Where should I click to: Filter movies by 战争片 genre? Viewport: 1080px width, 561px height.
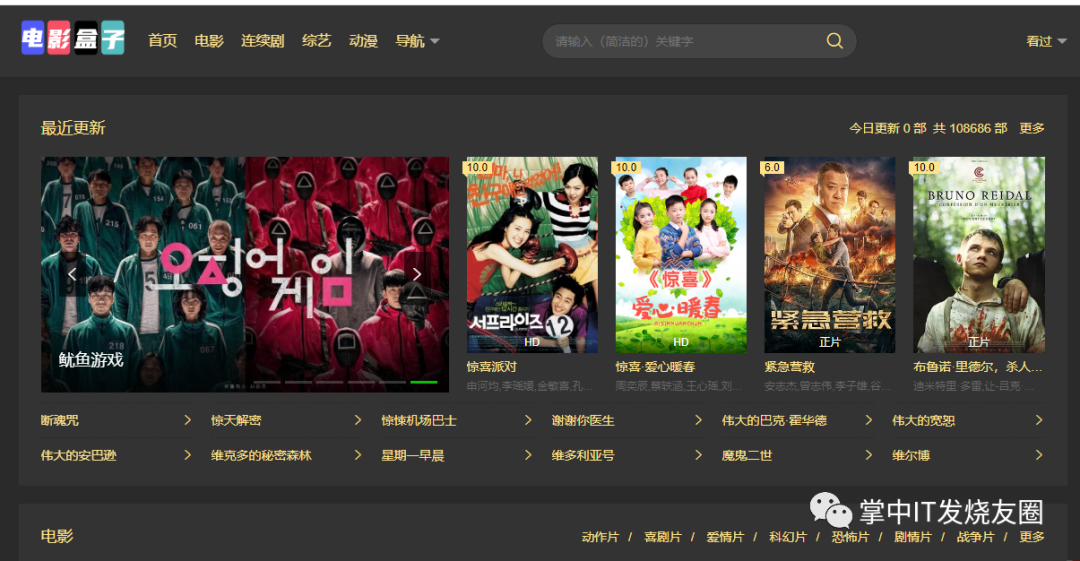(975, 537)
